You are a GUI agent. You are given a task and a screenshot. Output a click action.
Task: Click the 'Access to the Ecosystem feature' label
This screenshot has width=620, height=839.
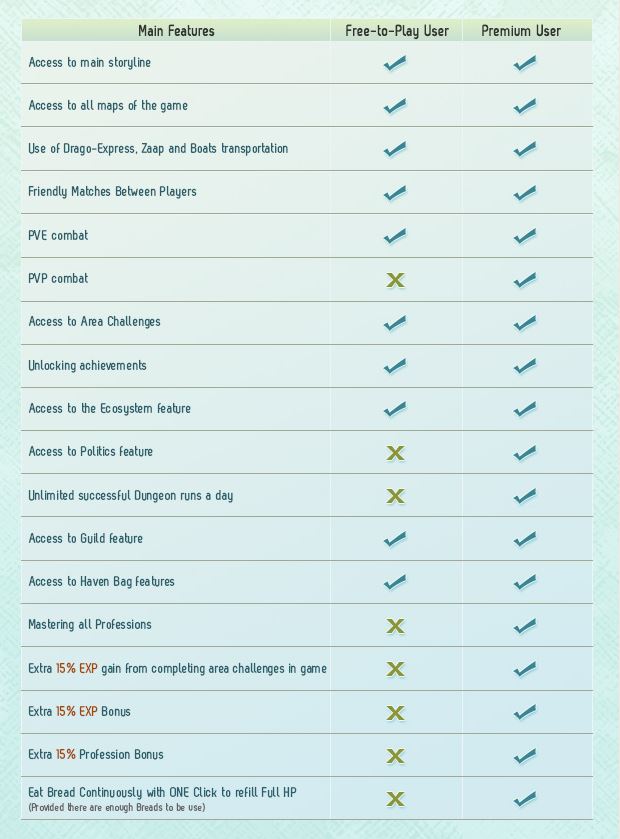click(109, 408)
